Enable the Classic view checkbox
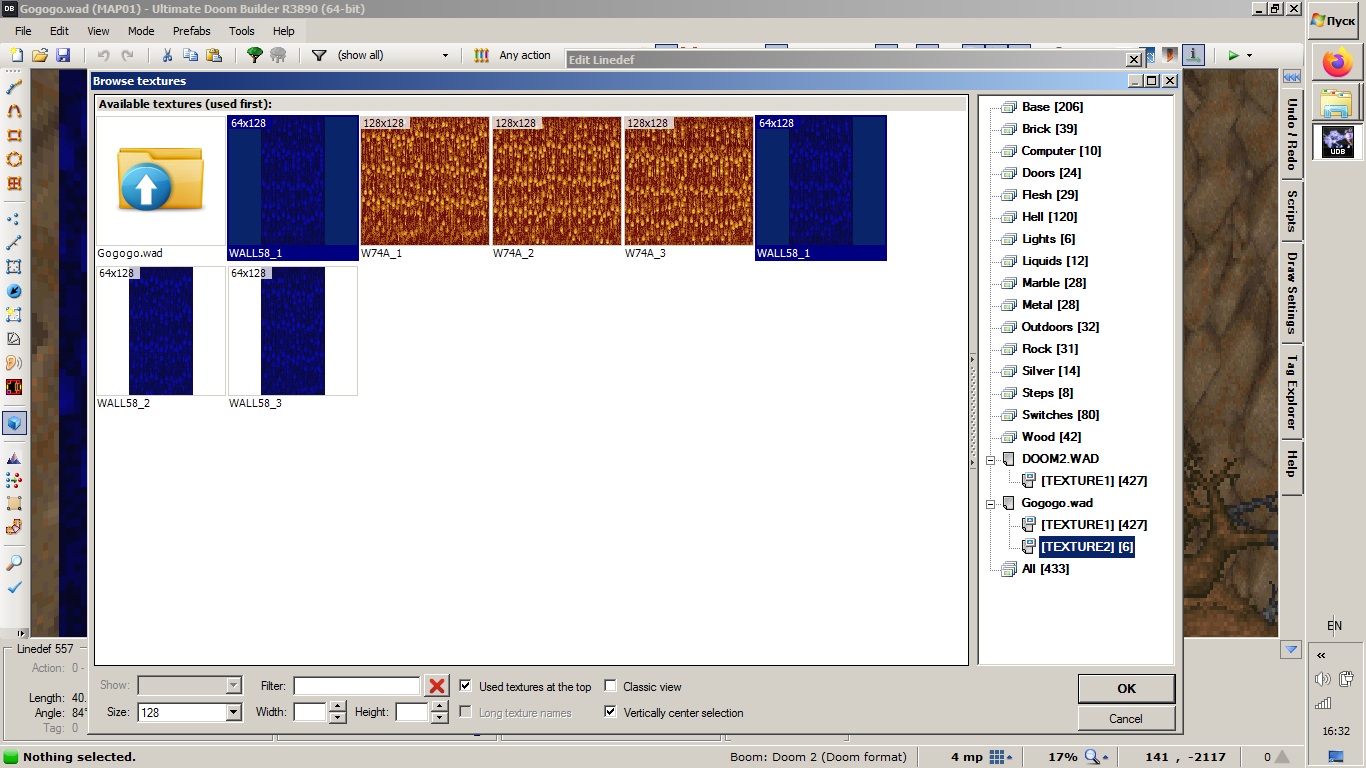1366x768 pixels. coord(610,686)
